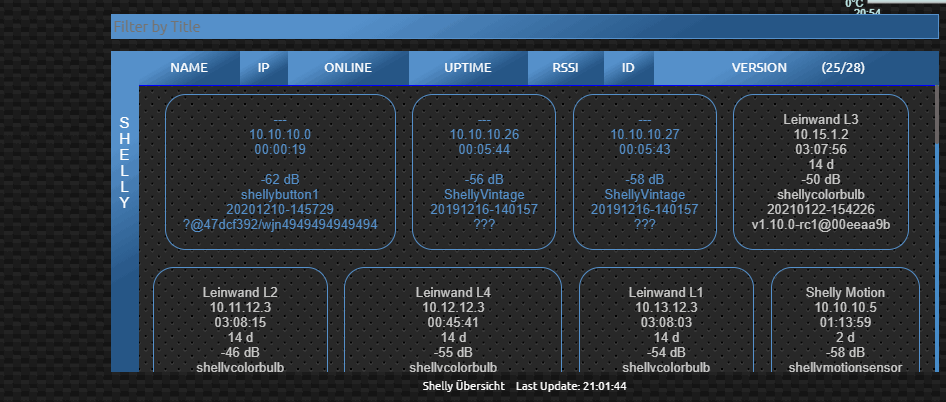
Task: Click the Shelly Übersicht footer title
Action: click(x=464, y=386)
